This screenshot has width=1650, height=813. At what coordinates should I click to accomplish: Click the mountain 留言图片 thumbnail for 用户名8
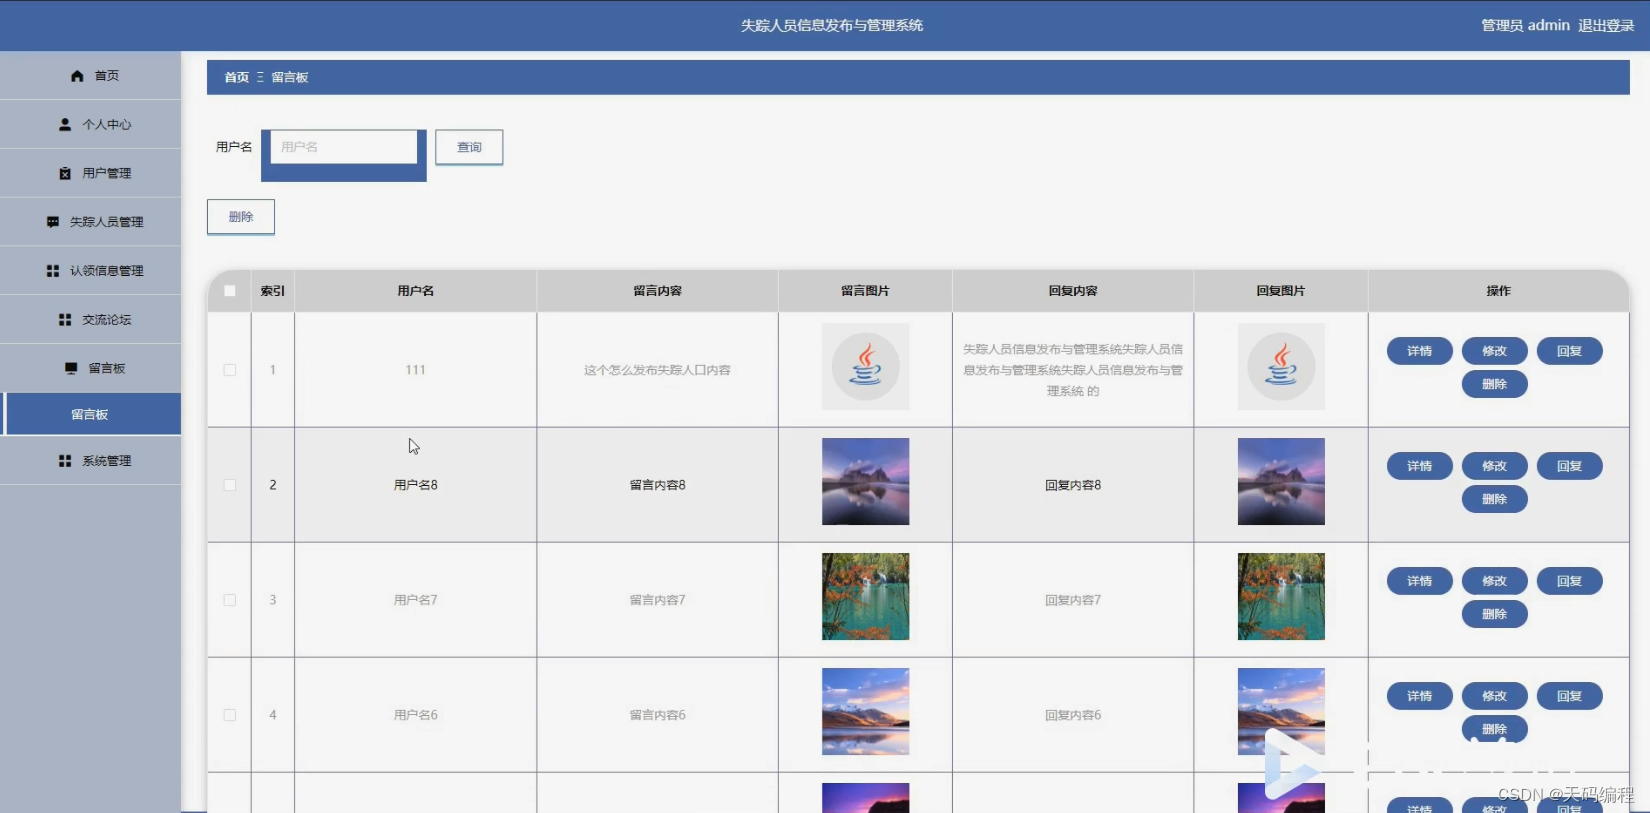click(x=866, y=482)
